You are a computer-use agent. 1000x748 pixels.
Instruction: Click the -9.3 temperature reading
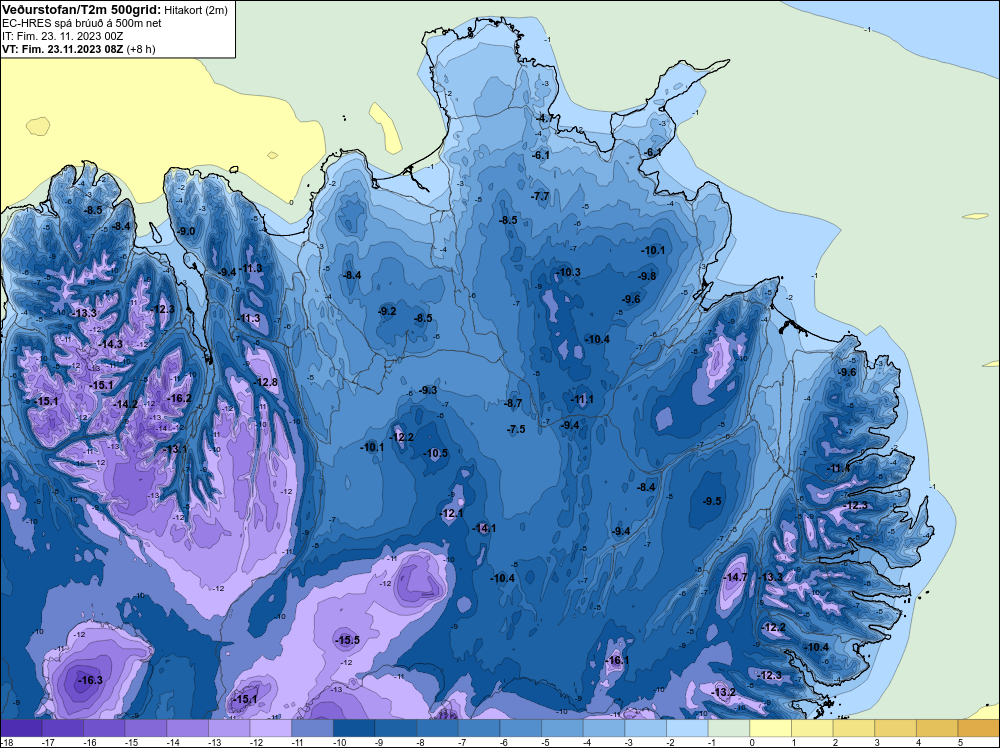point(428,390)
